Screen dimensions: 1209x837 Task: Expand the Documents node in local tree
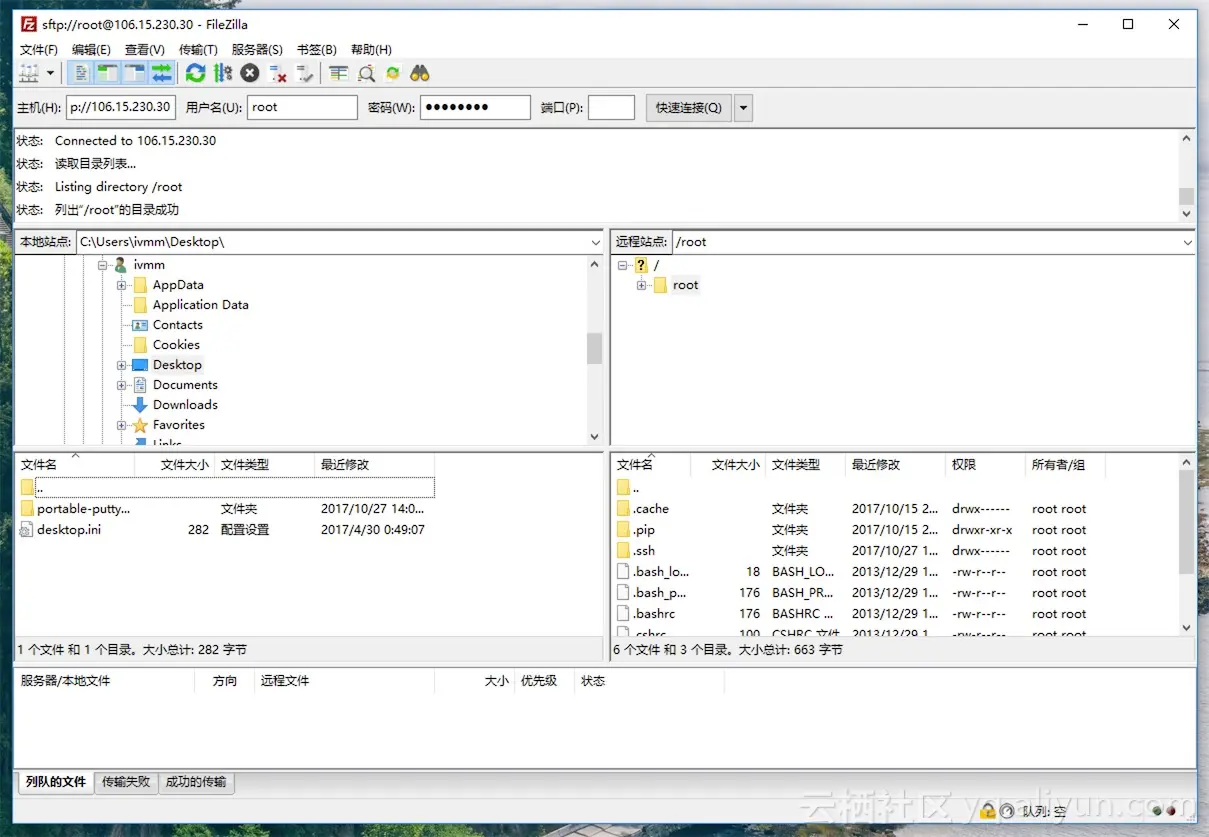122,385
